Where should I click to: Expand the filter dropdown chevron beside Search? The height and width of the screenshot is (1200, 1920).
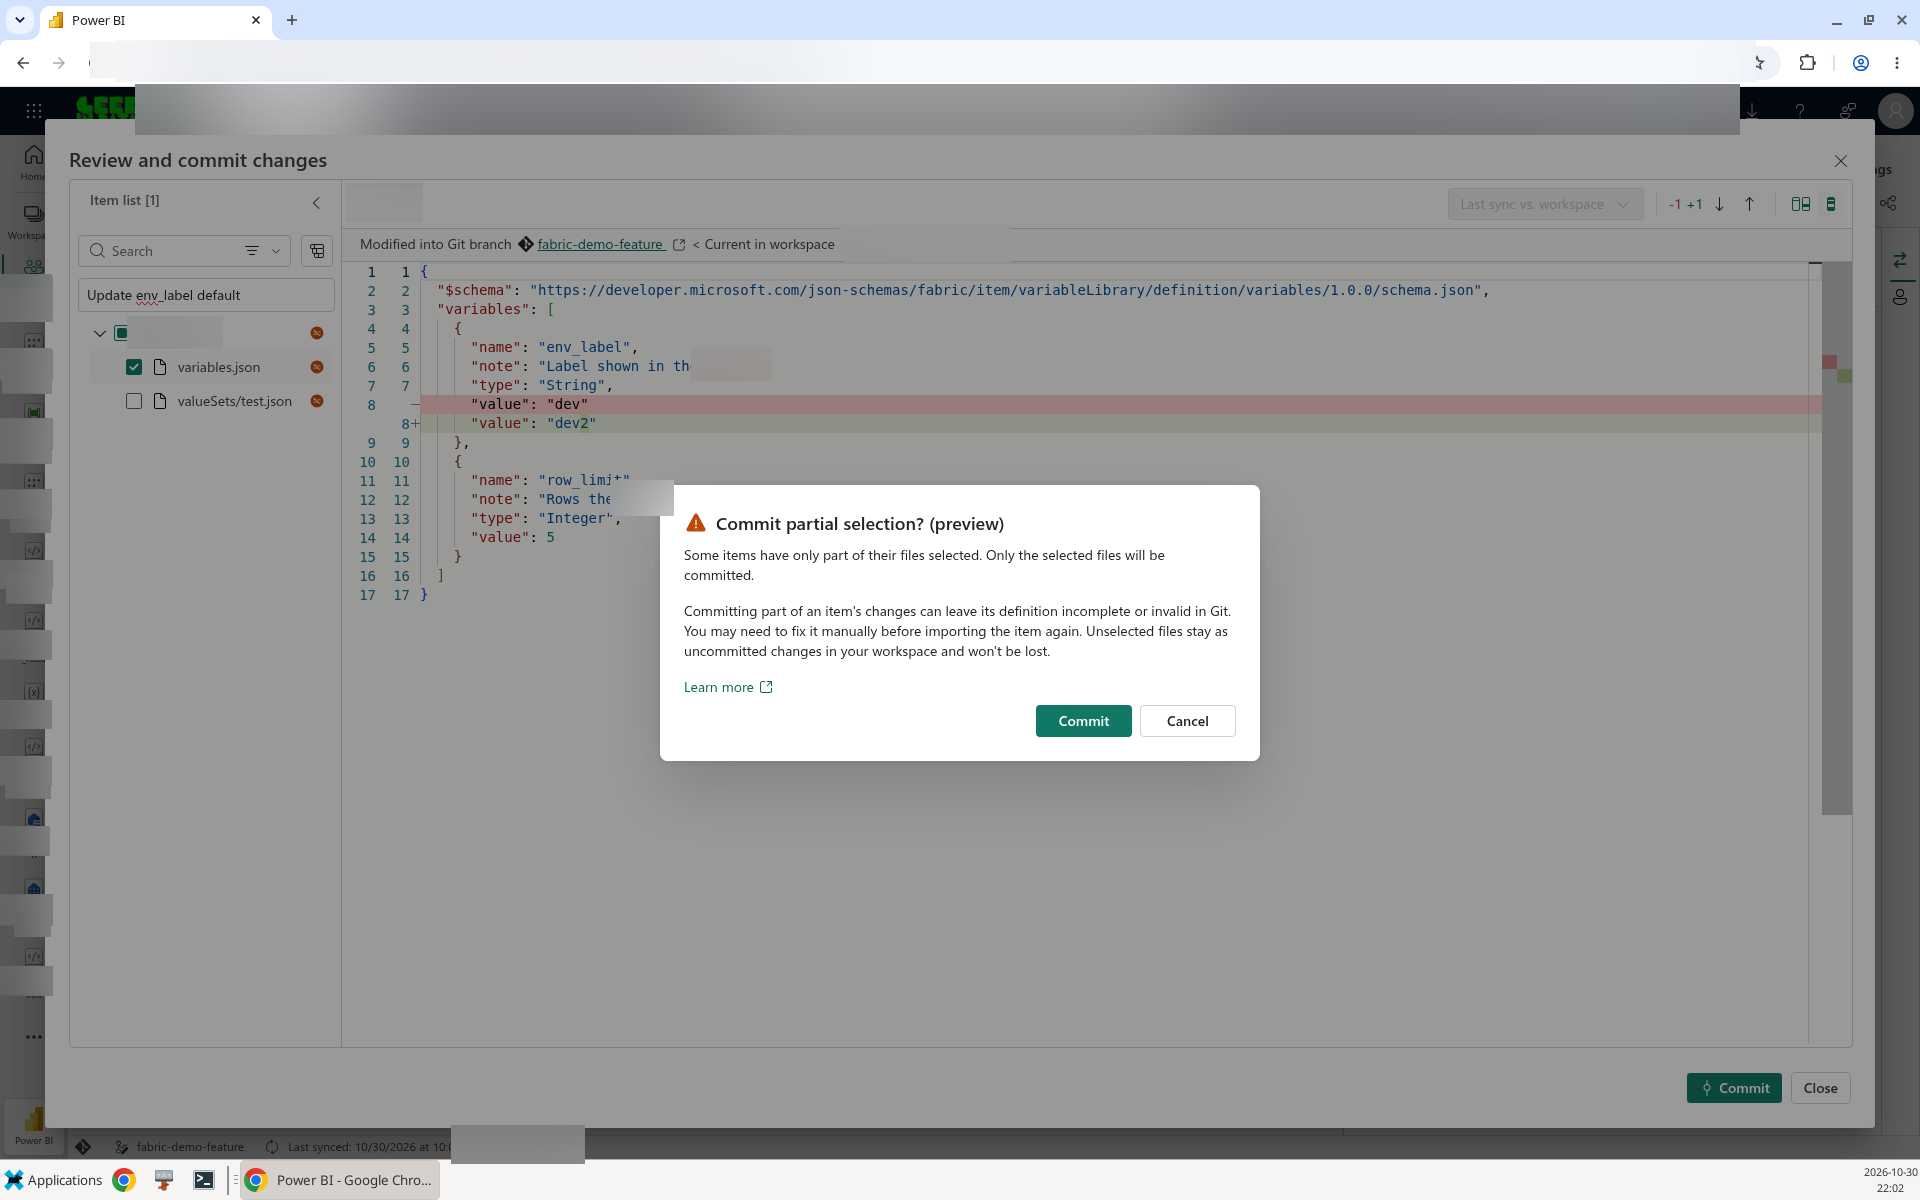tap(276, 251)
